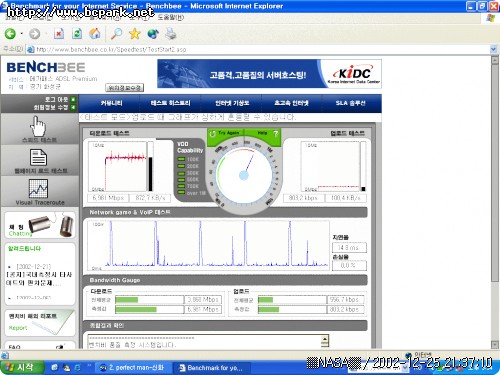The width and height of the screenshot is (500, 375).
Task: Click the green Back arrow in IE toolbar
Action: 10,33
